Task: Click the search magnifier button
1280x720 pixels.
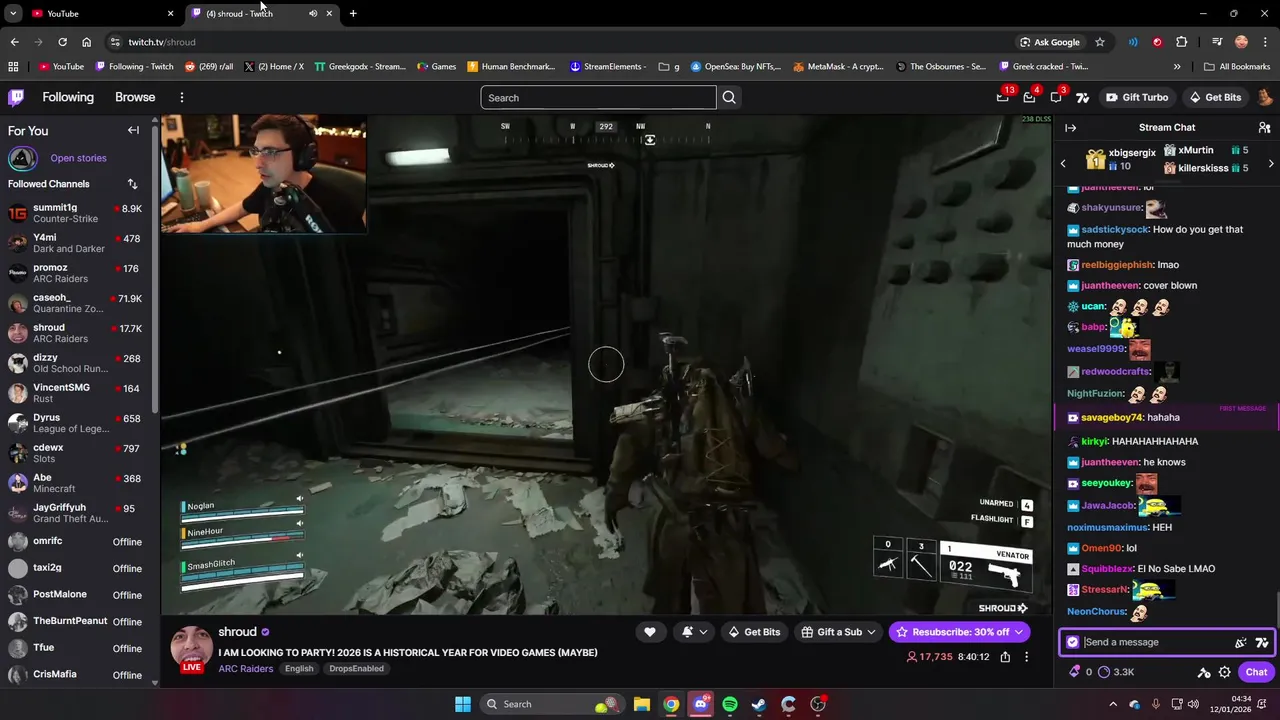Action: (729, 97)
